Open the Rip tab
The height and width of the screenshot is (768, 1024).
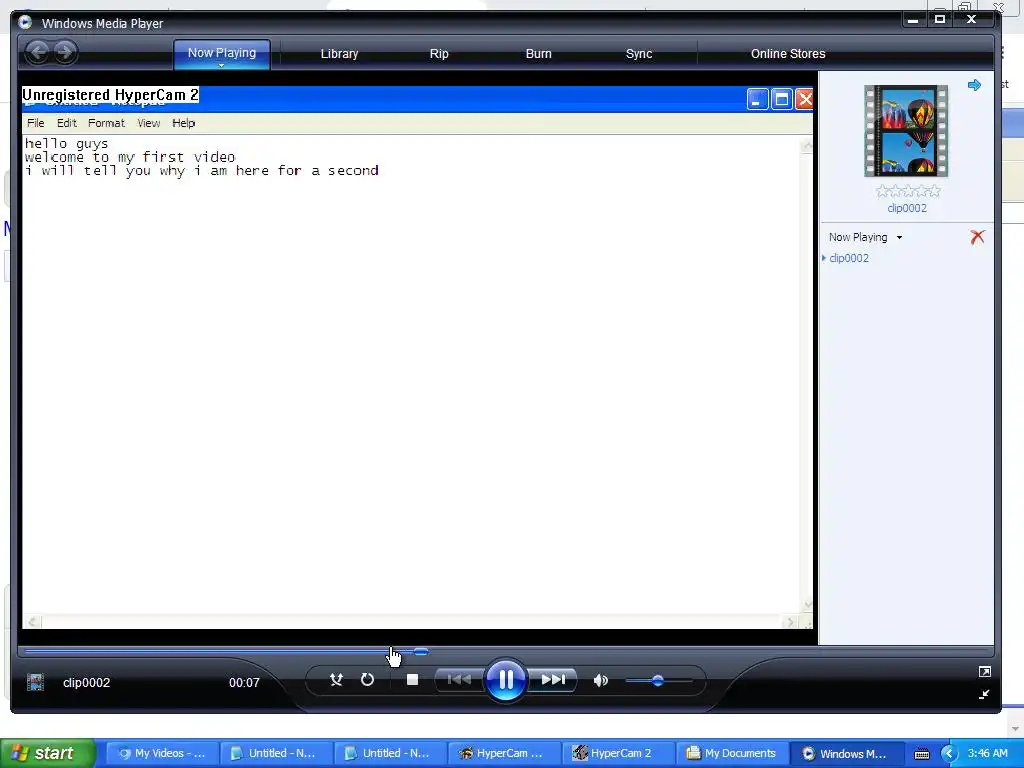[439, 54]
